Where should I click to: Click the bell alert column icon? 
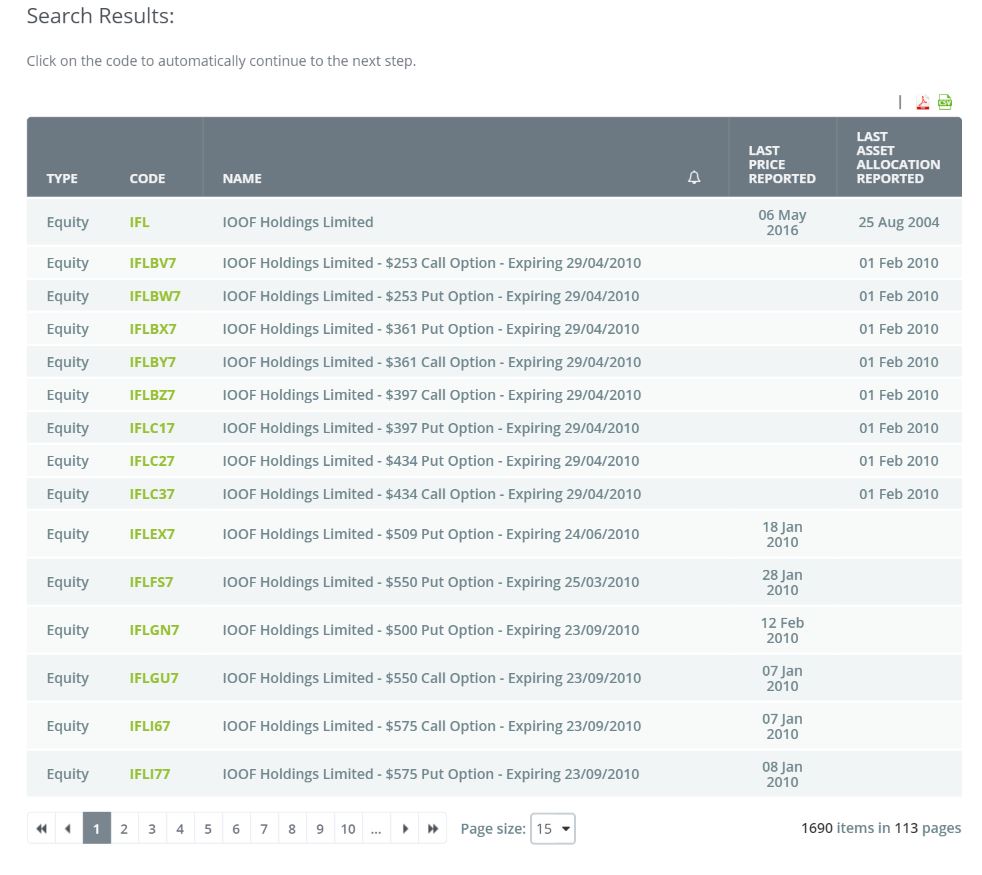pyautogui.click(x=694, y=178)
